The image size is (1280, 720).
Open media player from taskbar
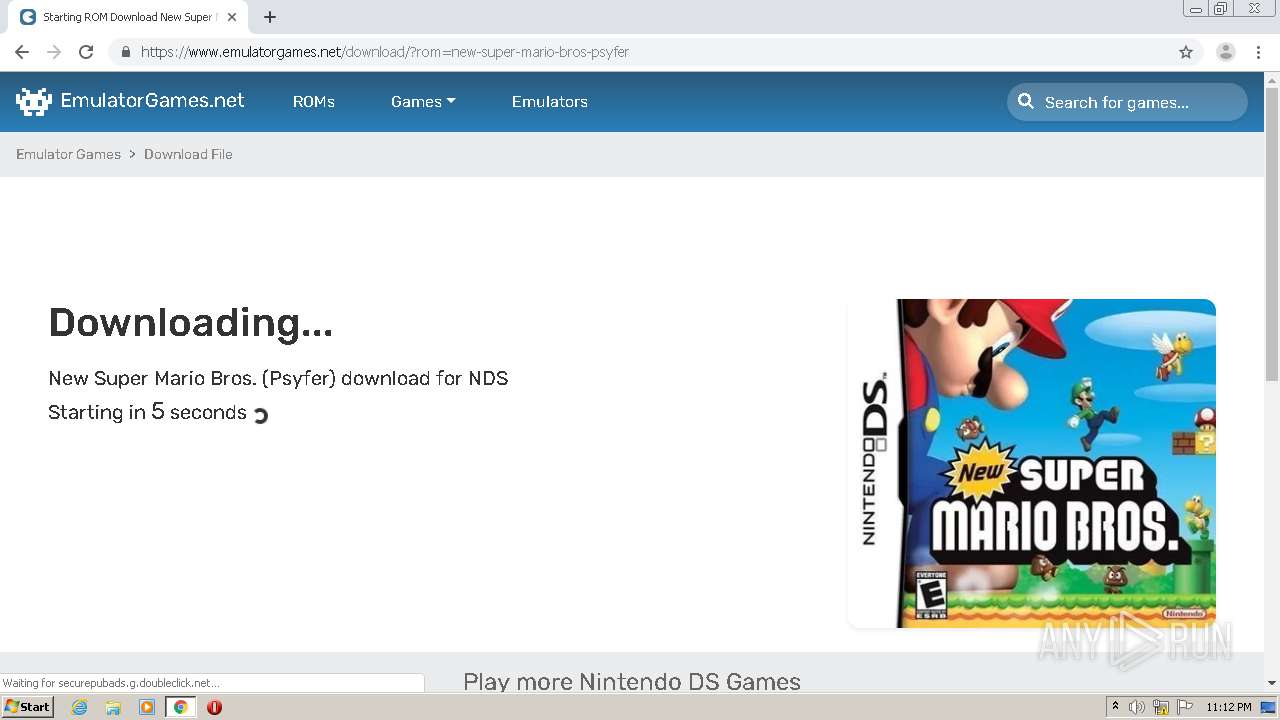147,707
